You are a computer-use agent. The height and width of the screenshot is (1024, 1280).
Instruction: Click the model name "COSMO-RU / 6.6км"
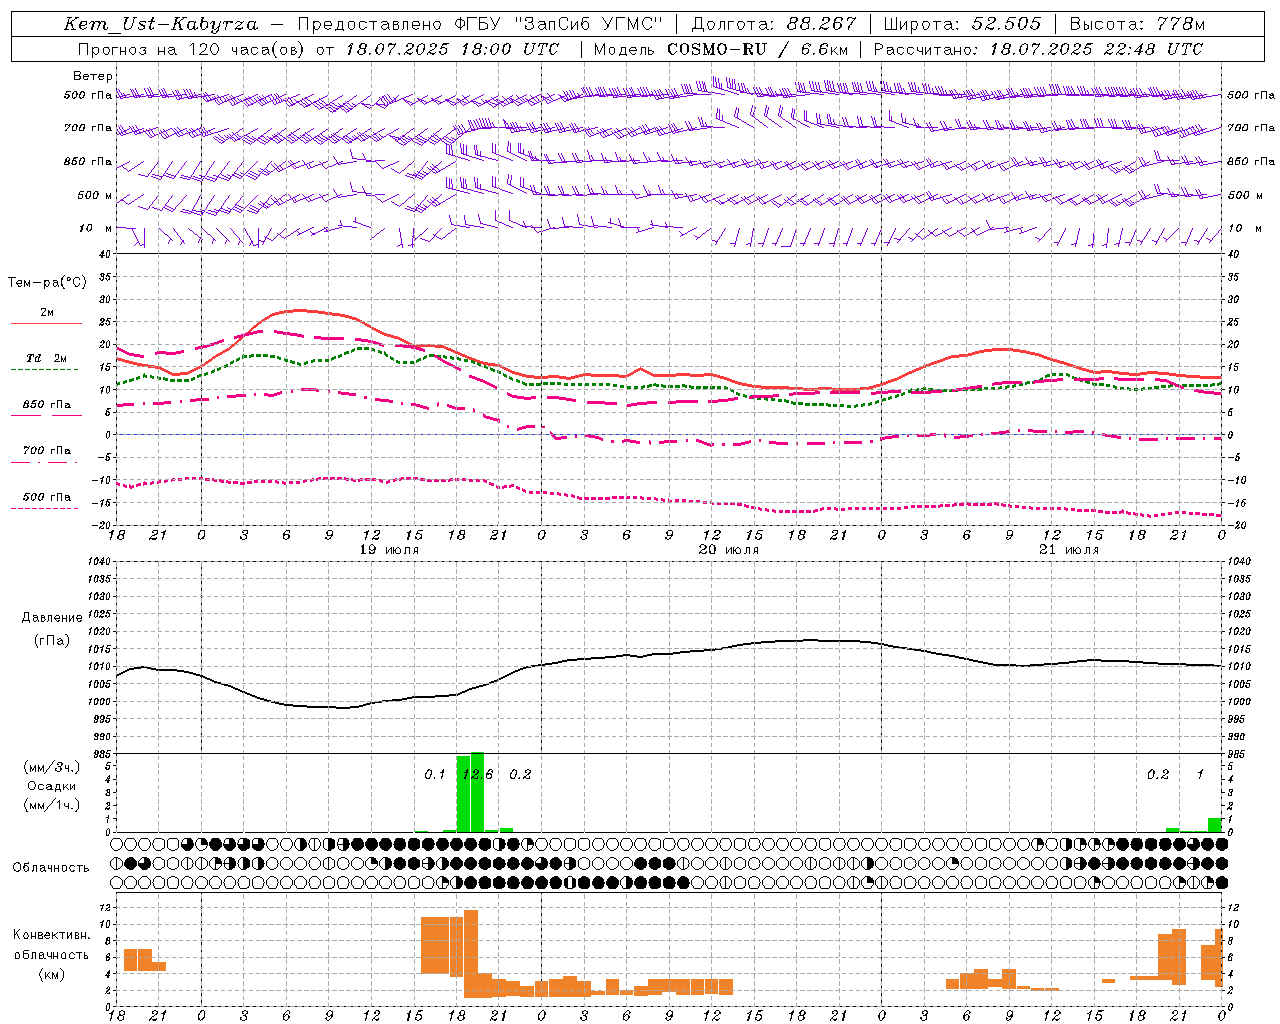(x=758, y=49)
